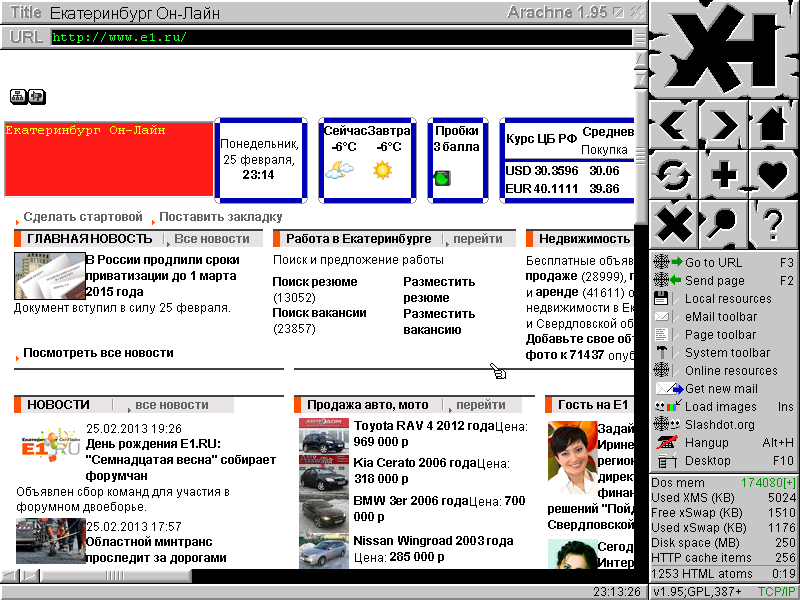This screenshot has height=600, width=800.
Task: Click the Сделать стартовой link
Action: 83,217
